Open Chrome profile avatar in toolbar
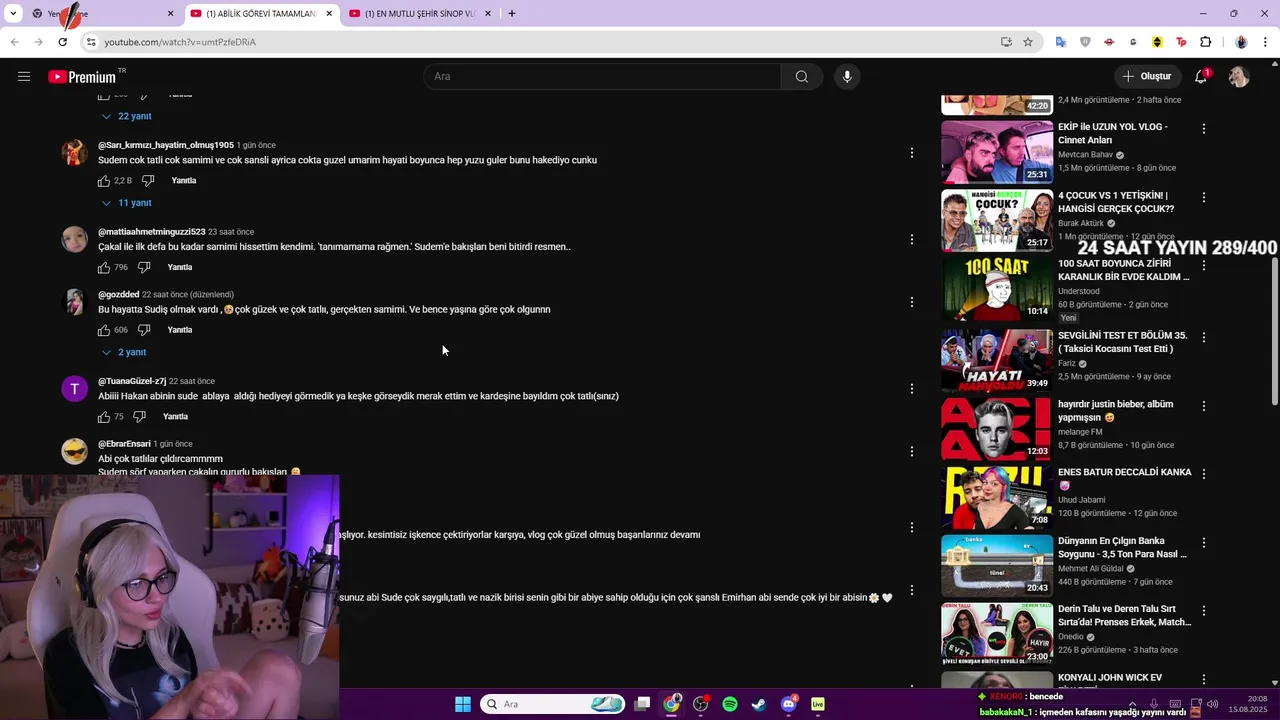The width and height of the screenshot is (1280, 720). coord(1241,42)
